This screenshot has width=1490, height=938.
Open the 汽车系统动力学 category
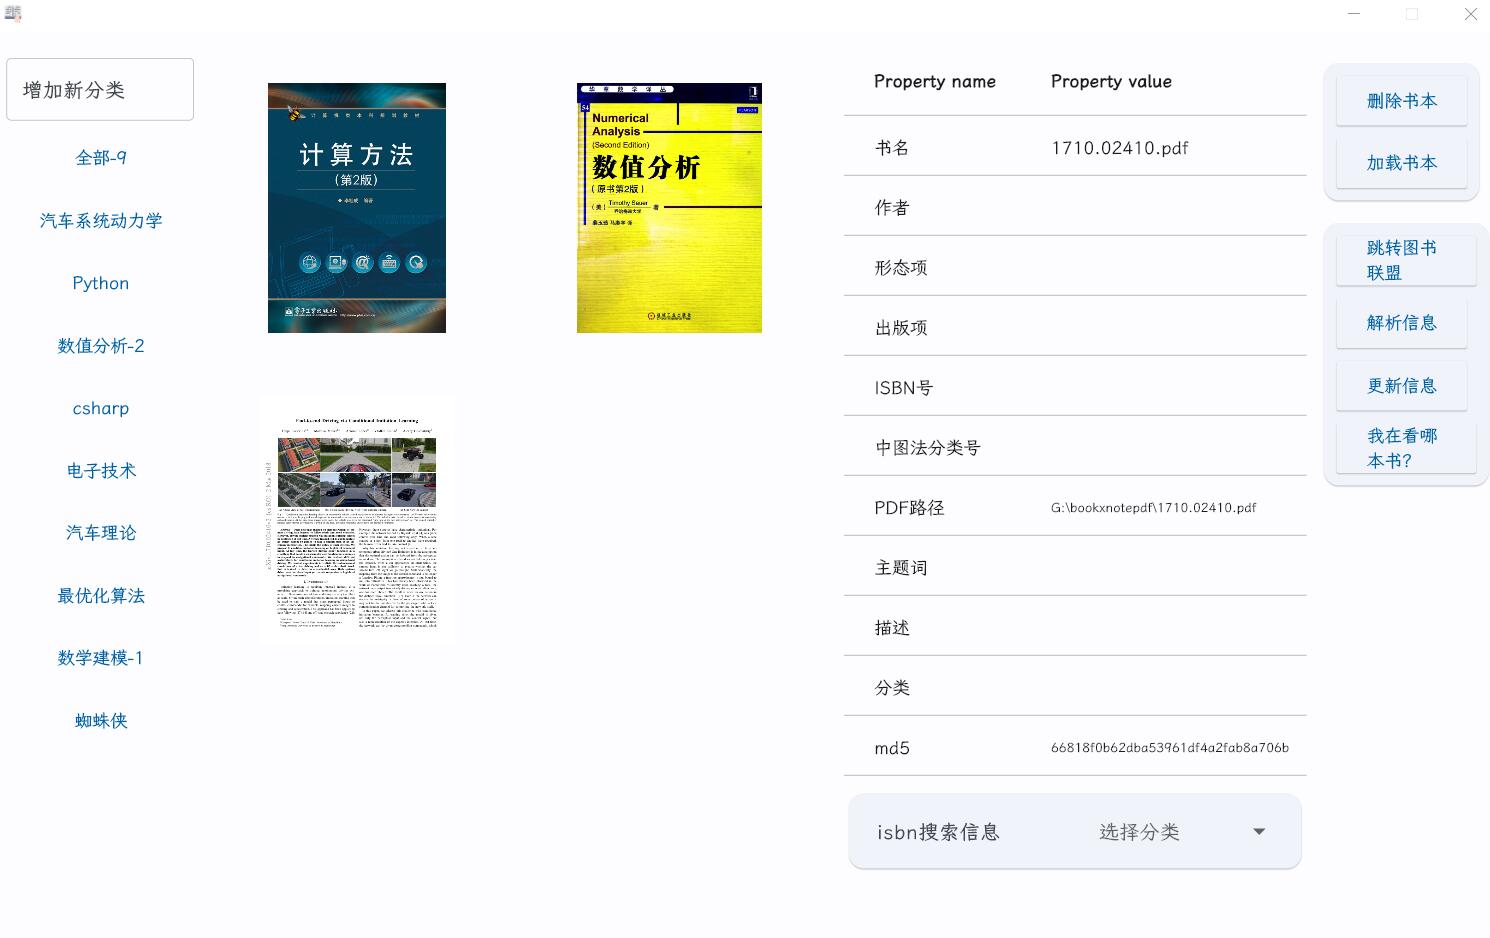point(101,221)
